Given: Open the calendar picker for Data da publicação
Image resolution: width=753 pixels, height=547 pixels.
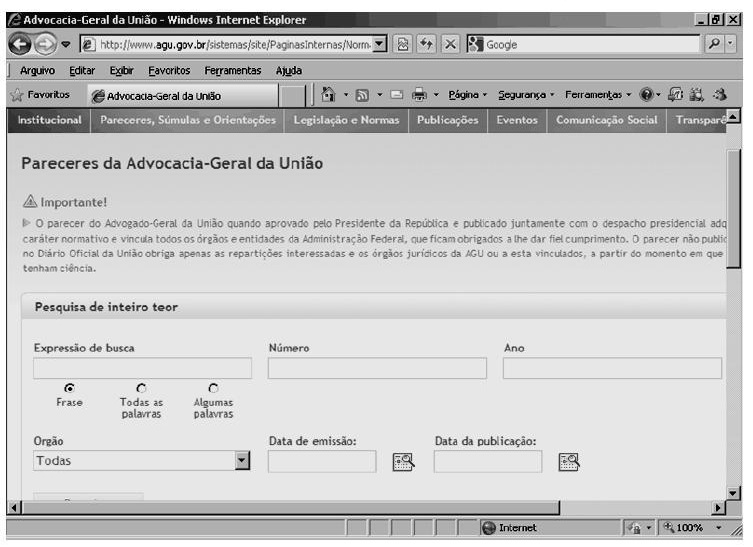Looking at the screenshot, I should [x=569, y=462].
